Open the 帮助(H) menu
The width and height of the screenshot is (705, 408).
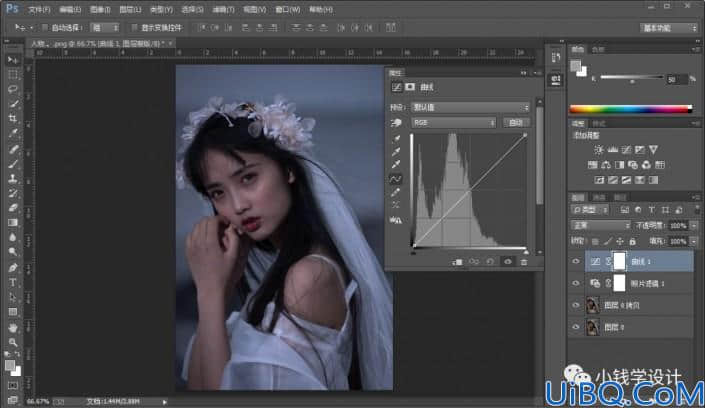tap(321, 9)
